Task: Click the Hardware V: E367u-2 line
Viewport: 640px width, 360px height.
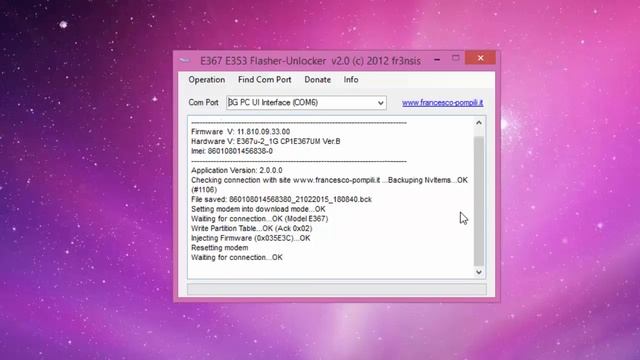Action: pos(266,141)
